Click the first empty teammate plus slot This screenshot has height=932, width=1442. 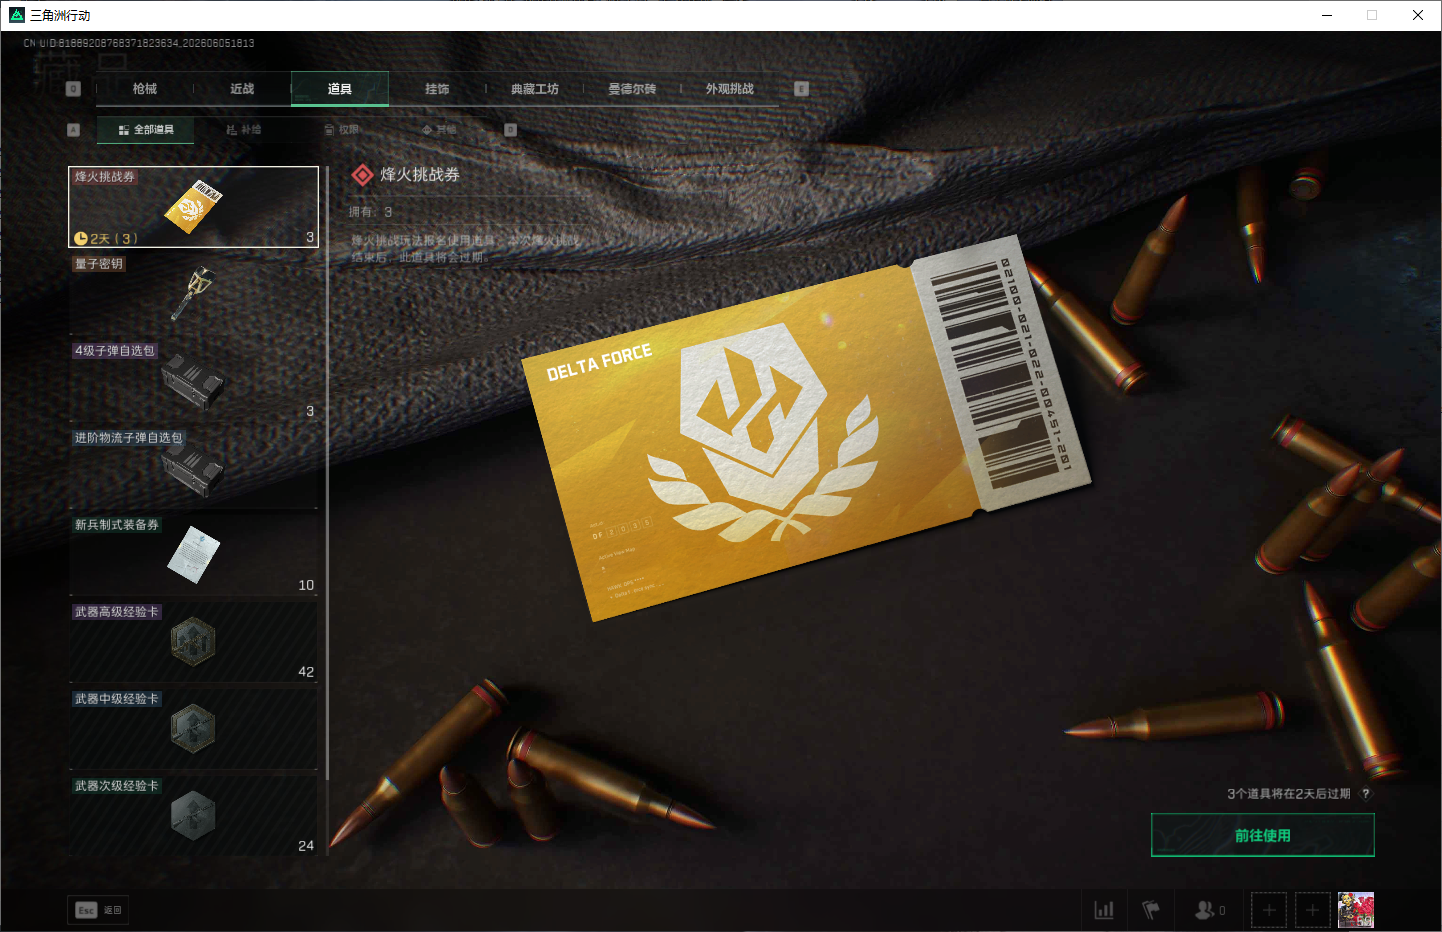pyautogui.click(x=1269, y=910)
